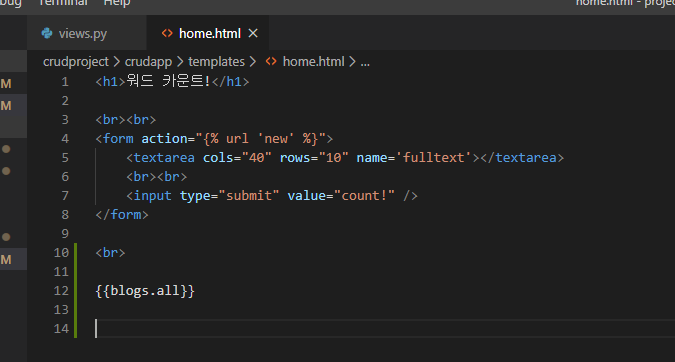Click crudproject in the breadcrumb
The width and height of the screenshot is (675, 362).
coord(76,62)
